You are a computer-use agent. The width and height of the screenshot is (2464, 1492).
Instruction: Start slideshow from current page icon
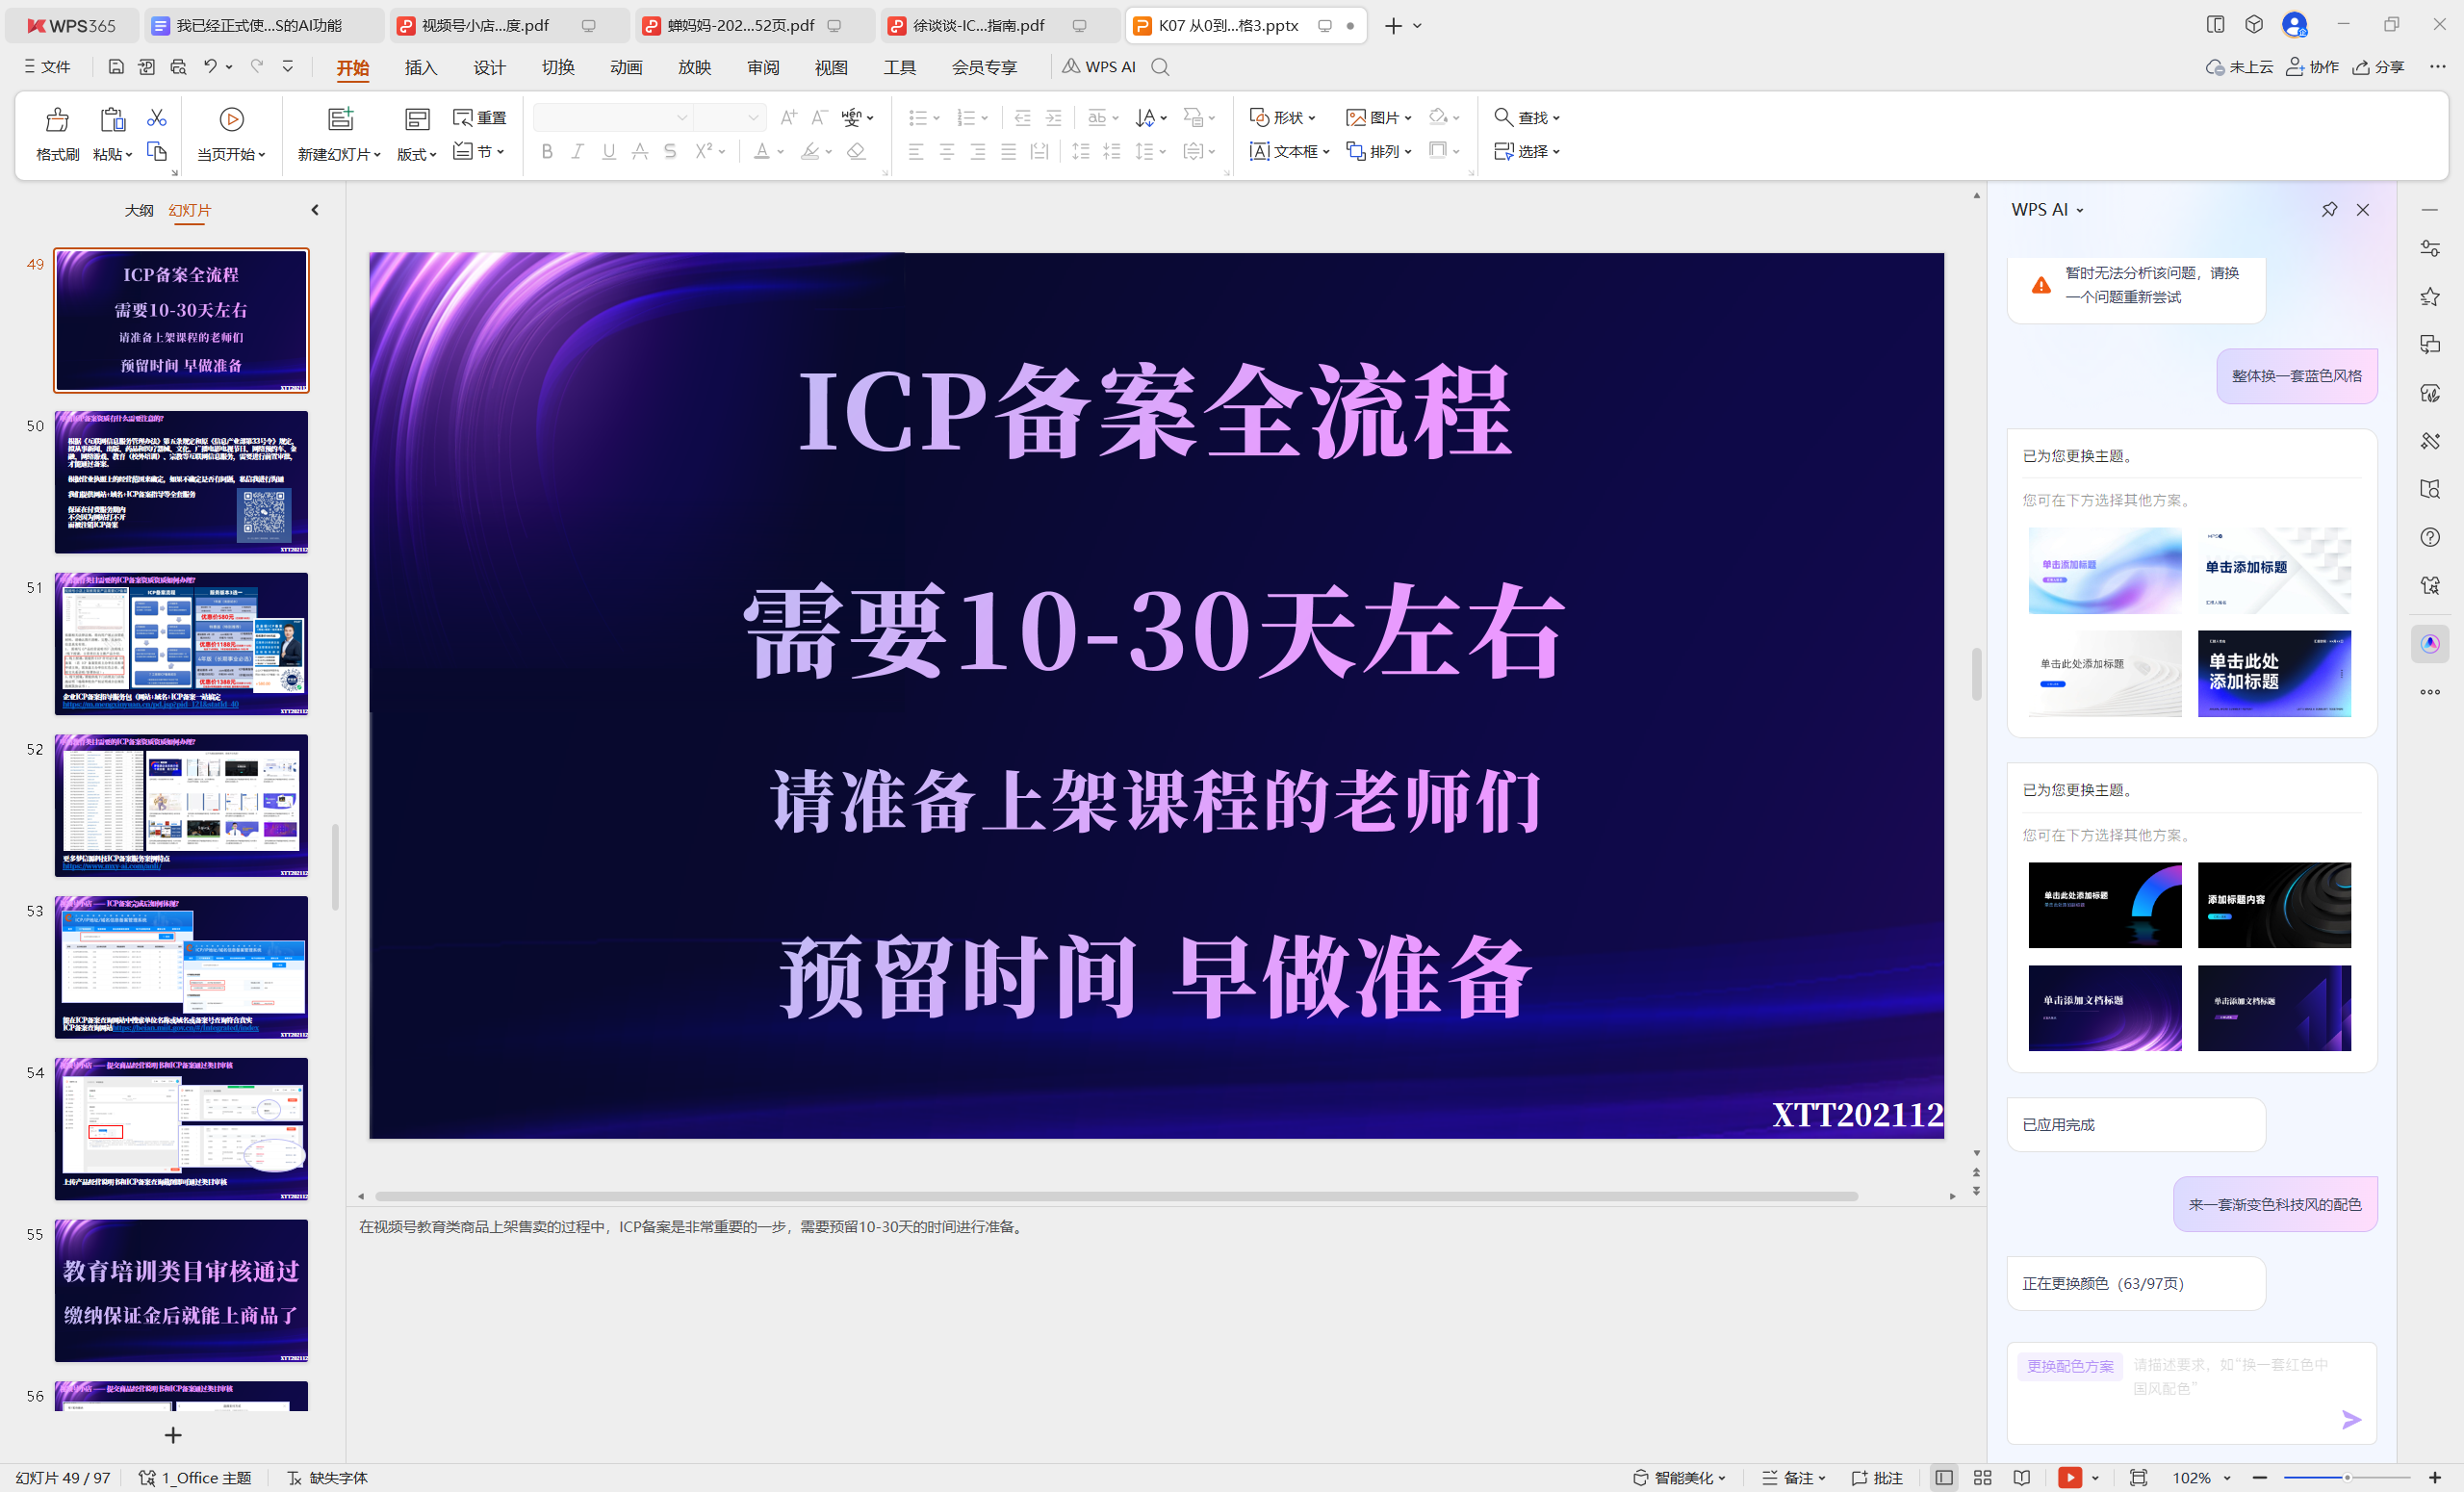231,120
